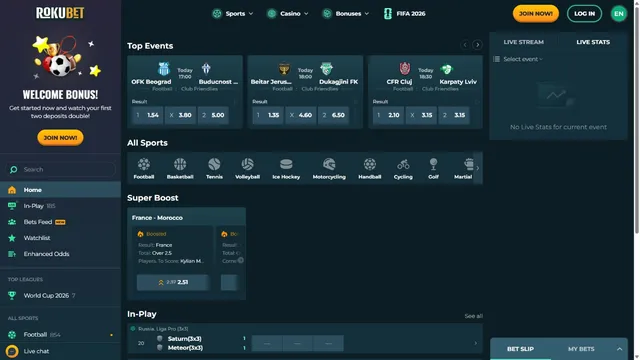Select Basketball sport icon
The image size is (640, 360).
coord(180,168)
